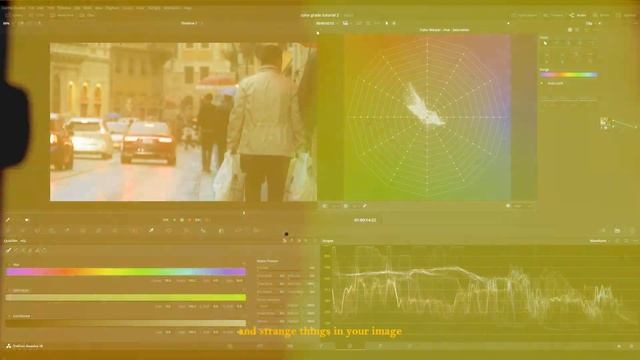Click the Hue range strip in Qualifier
Image resolution: width=640 pixels, height=360 pixels.
pos(126,272)
